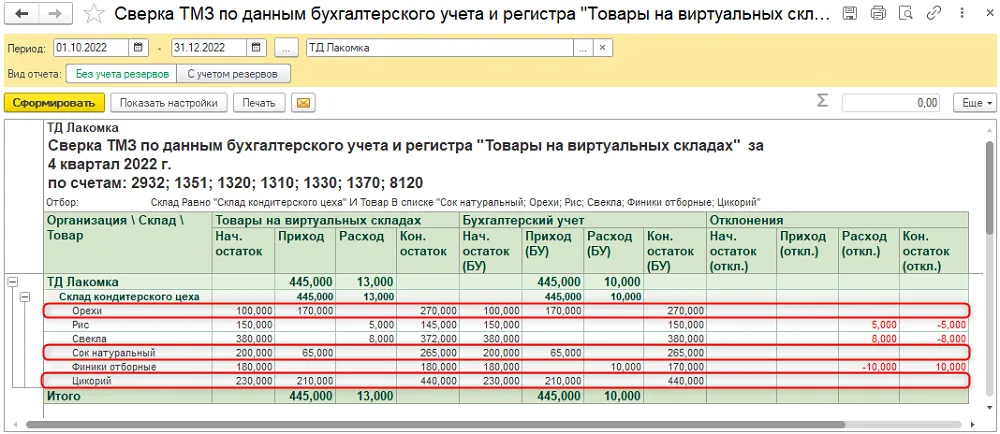Edit the period start date field
The image size is (1000, 434).
(x=91, y=48)
